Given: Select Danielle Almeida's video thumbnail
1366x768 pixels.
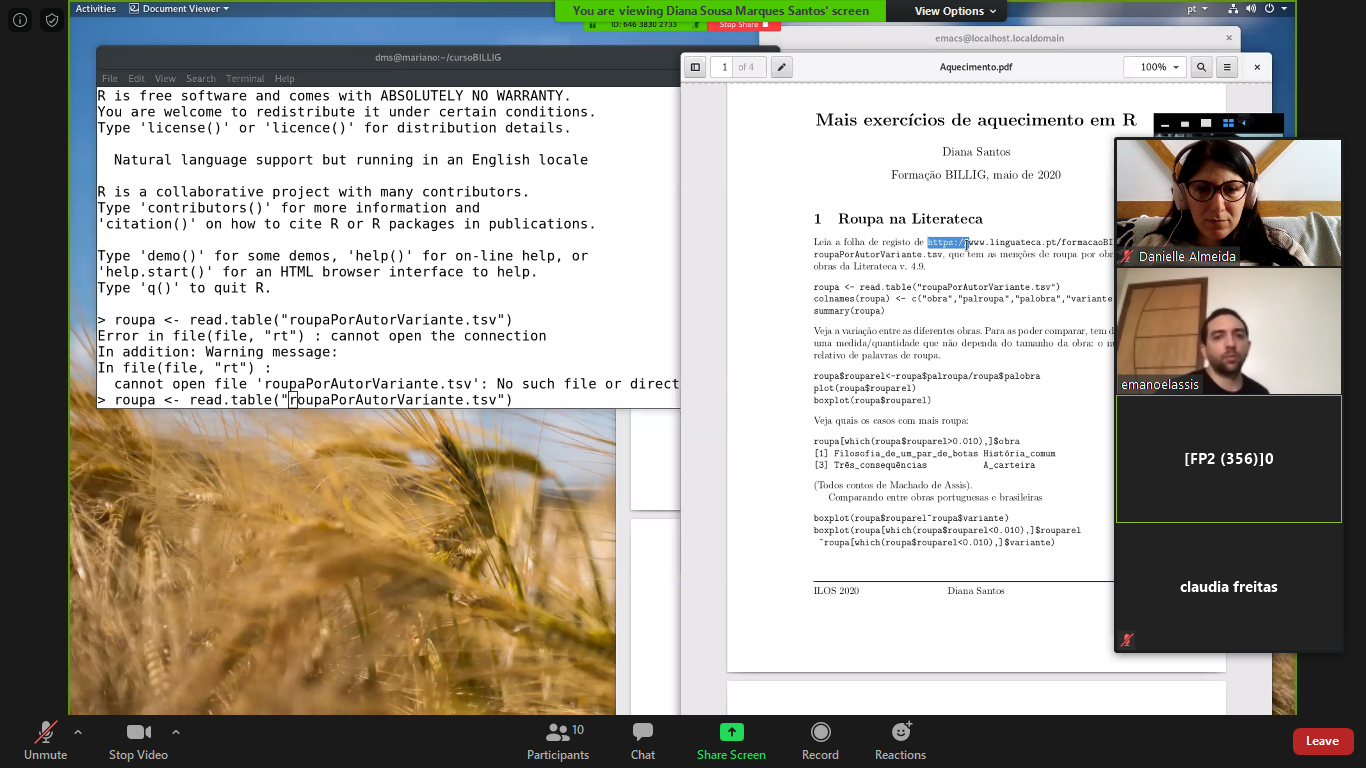Looking at the screenshot, I should tap(1228, 202).
